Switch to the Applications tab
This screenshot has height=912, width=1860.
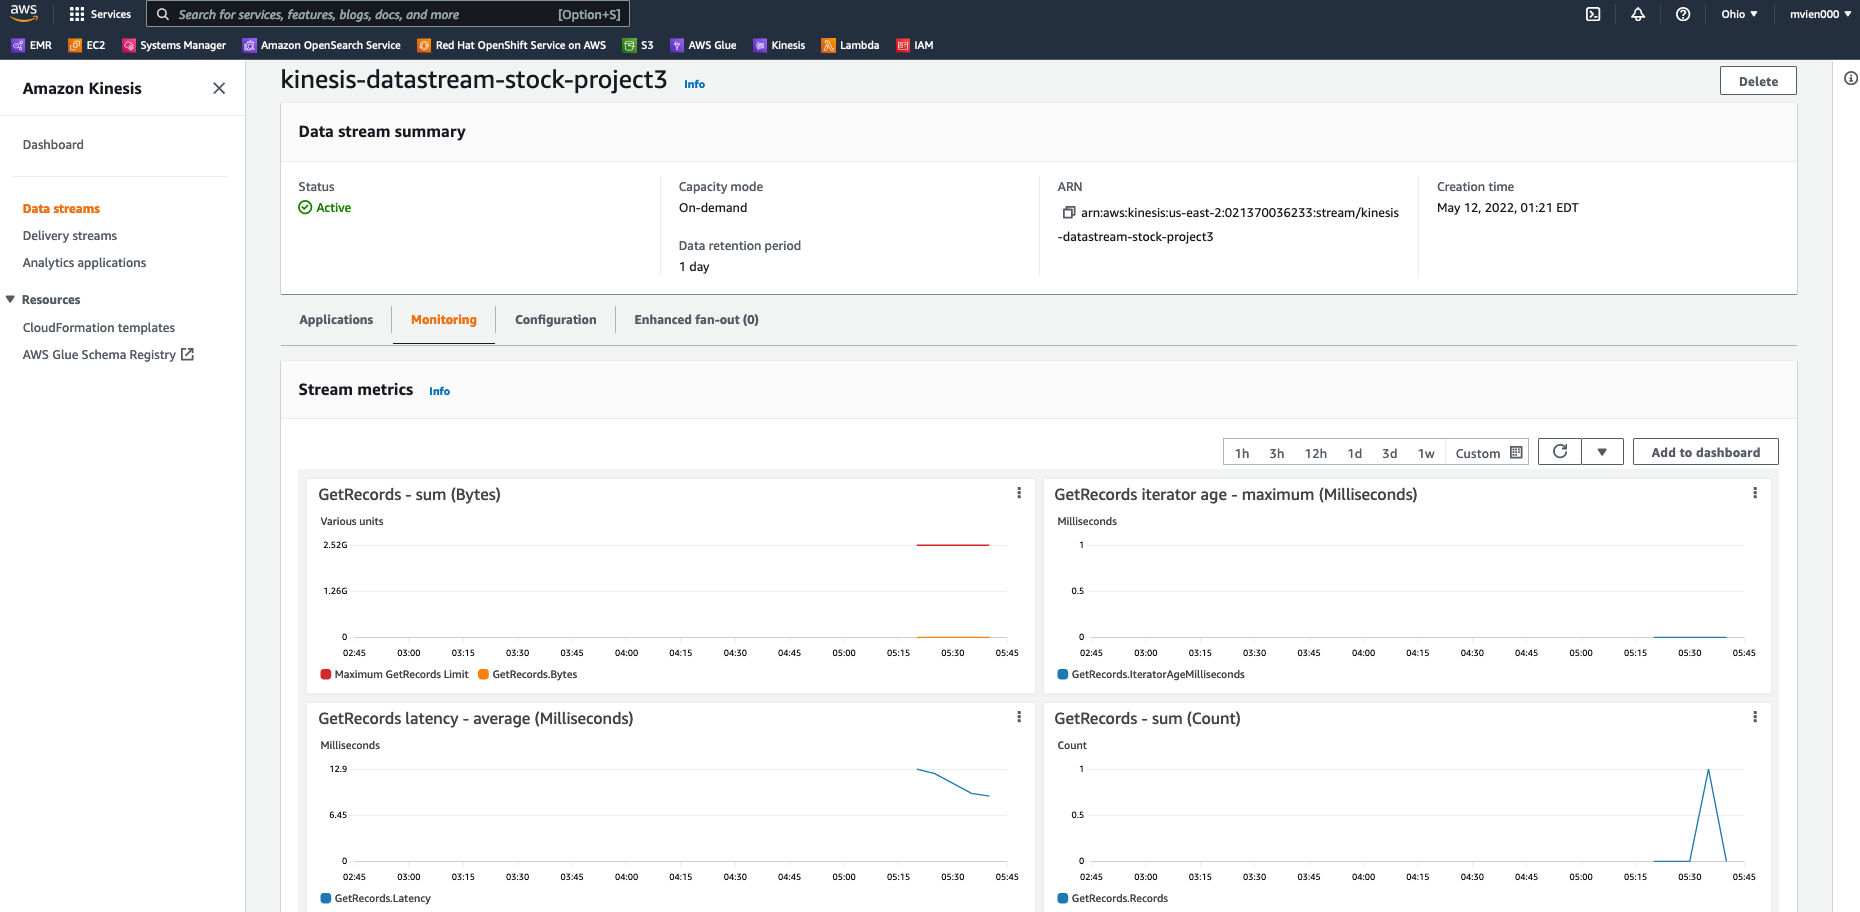(336, 320)
